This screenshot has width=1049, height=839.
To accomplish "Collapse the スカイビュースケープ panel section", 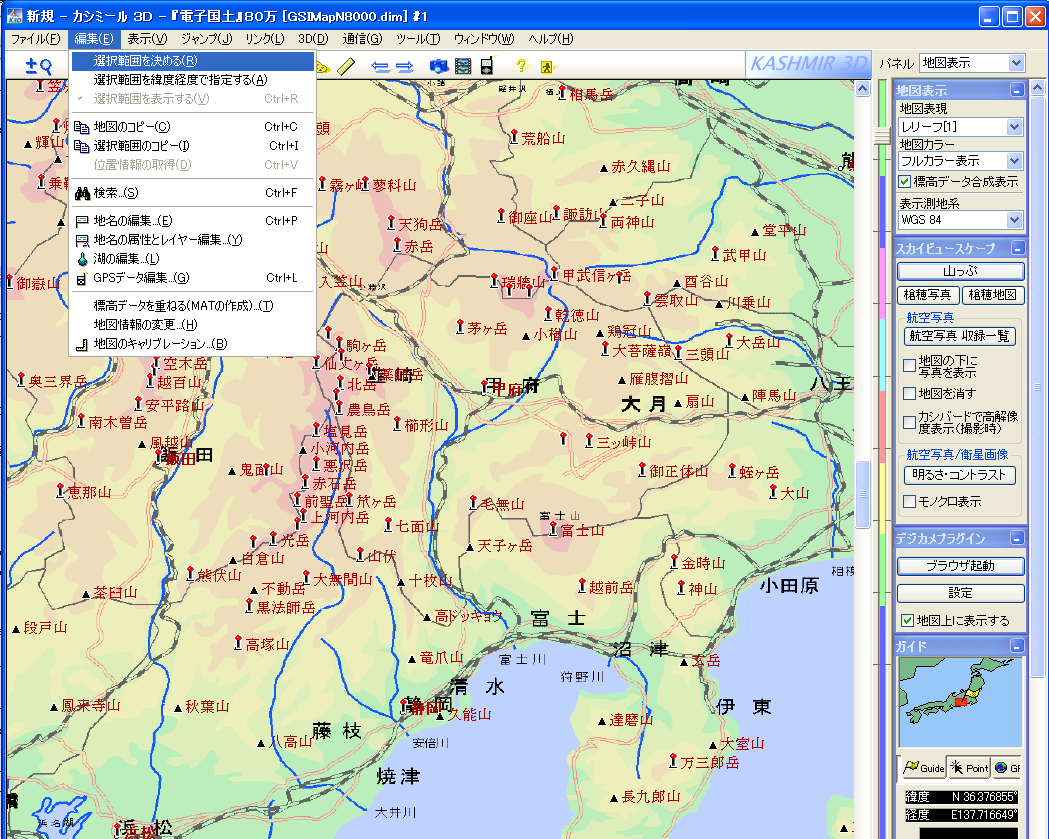I will 1017,249.
